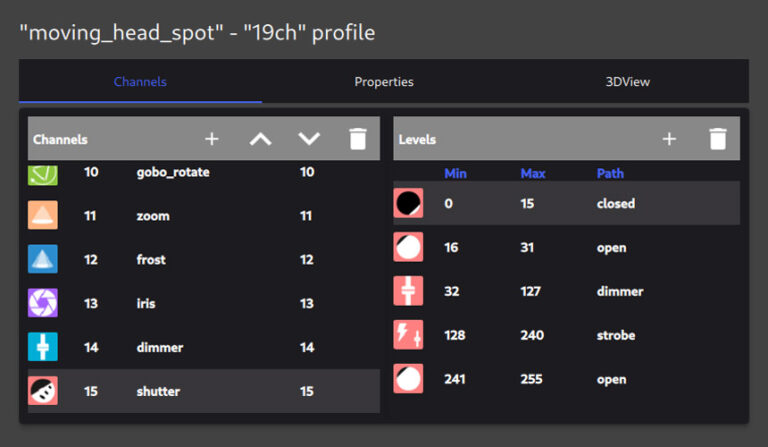Open the 3DView tab
The image size is (768, 447).
pyautogui.click(x=627, y=82)
